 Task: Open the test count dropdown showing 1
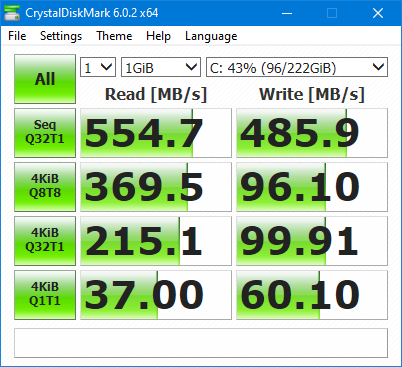(x=98, y=67)
